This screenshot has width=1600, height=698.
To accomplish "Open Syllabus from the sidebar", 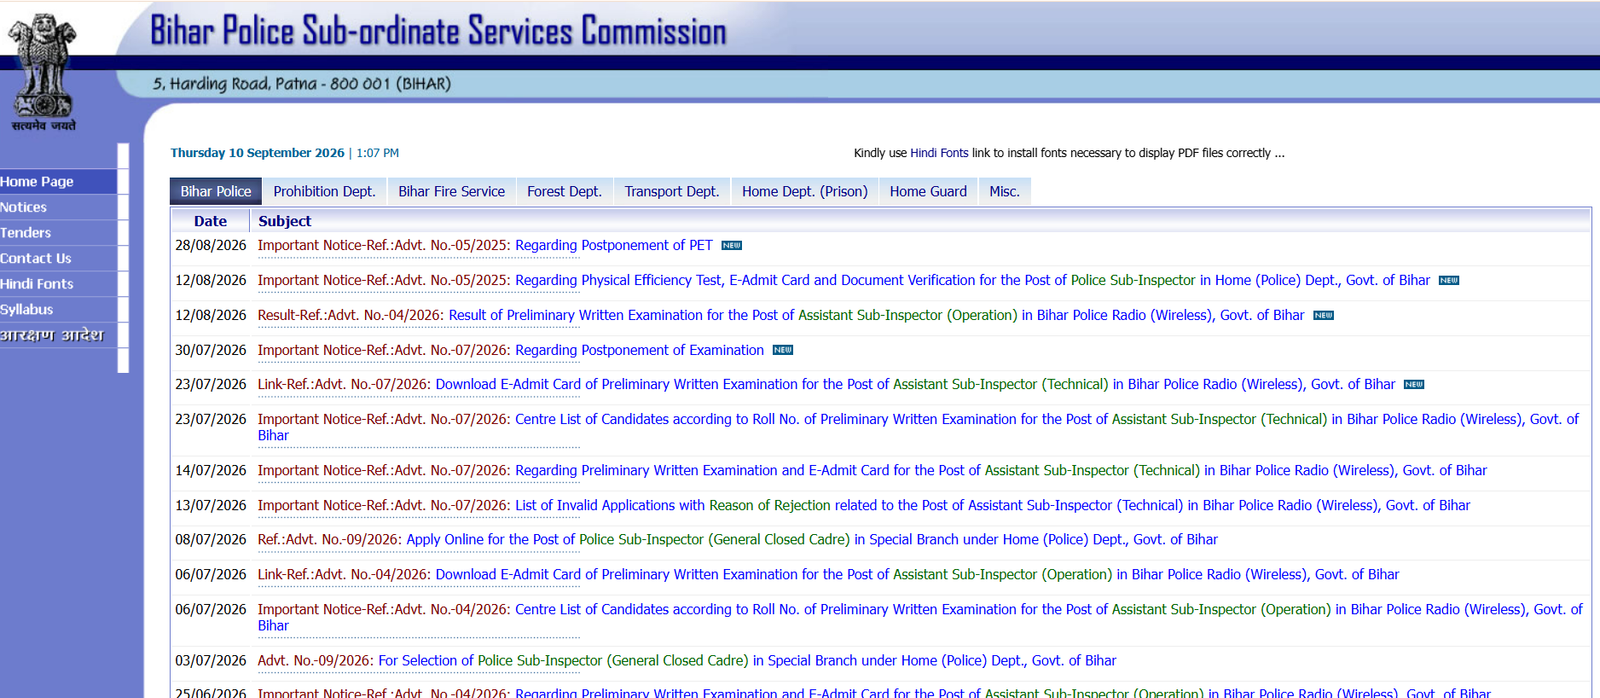I will [x=58, y=310].
